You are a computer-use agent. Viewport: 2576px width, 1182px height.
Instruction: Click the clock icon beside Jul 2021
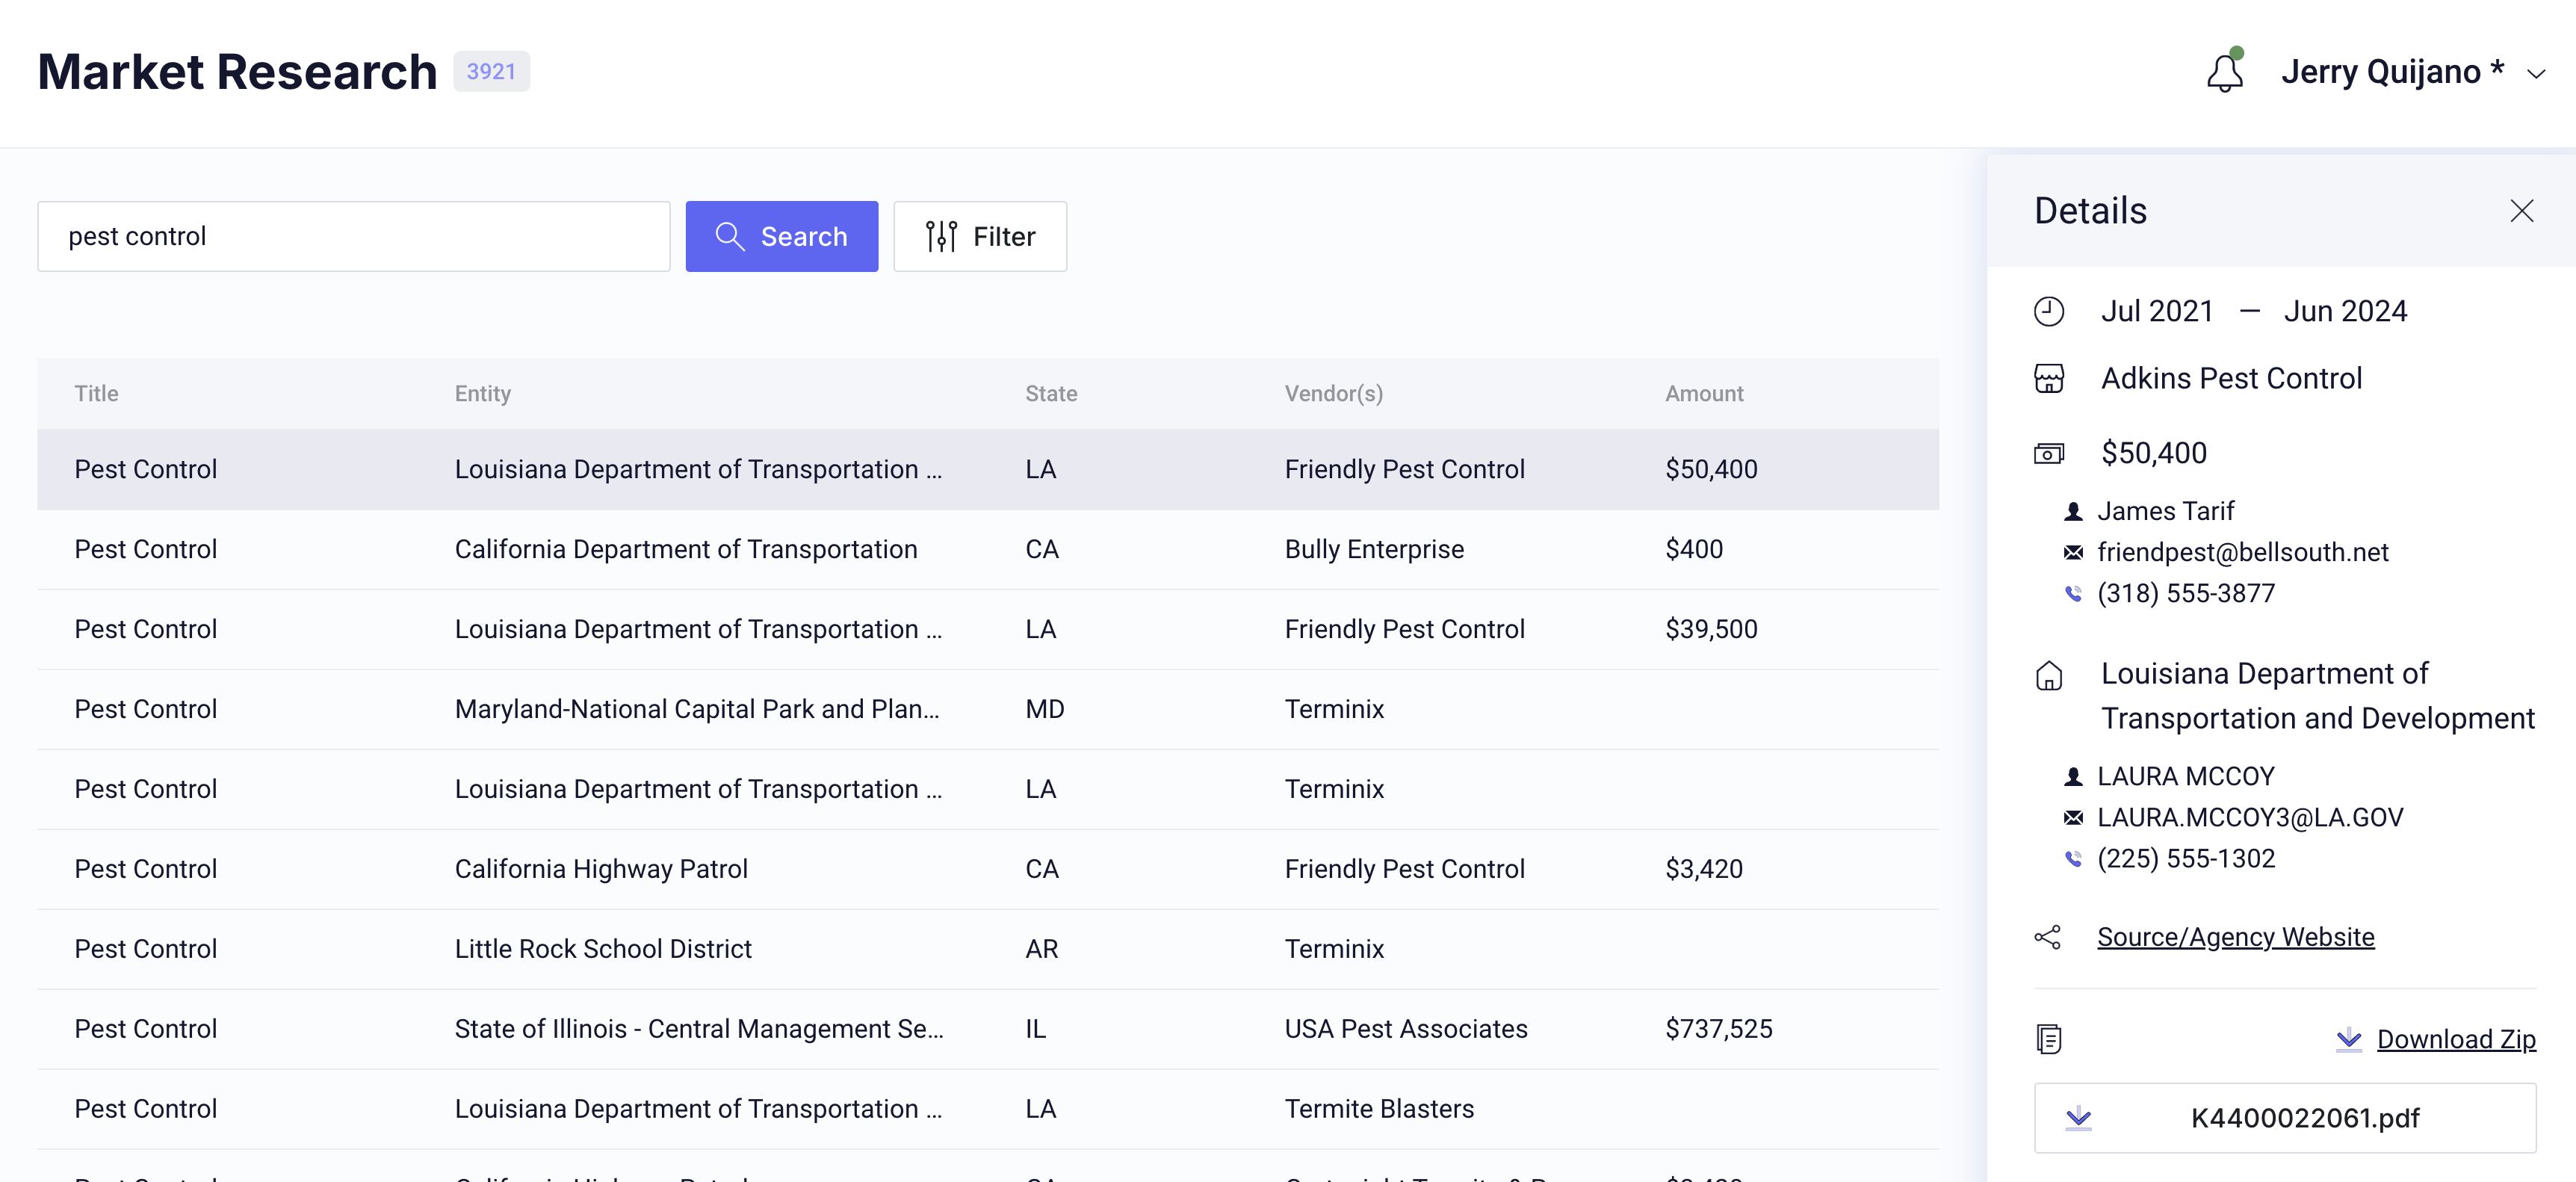[2048, 311]
